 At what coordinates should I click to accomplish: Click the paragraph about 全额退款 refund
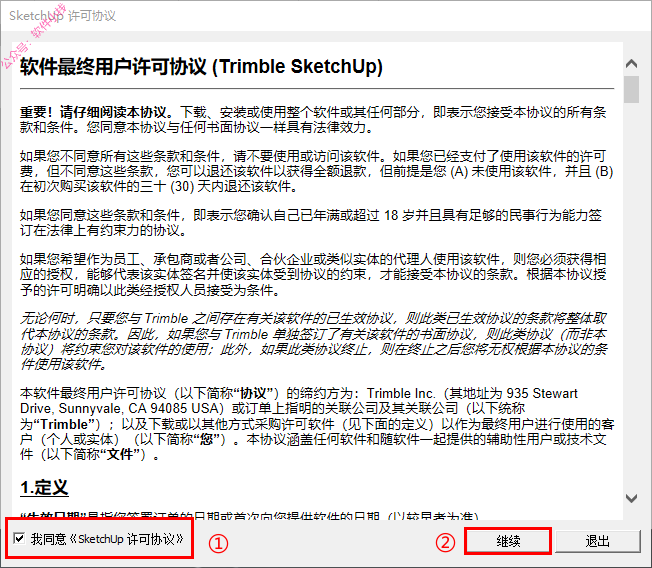tap(316, 171)
